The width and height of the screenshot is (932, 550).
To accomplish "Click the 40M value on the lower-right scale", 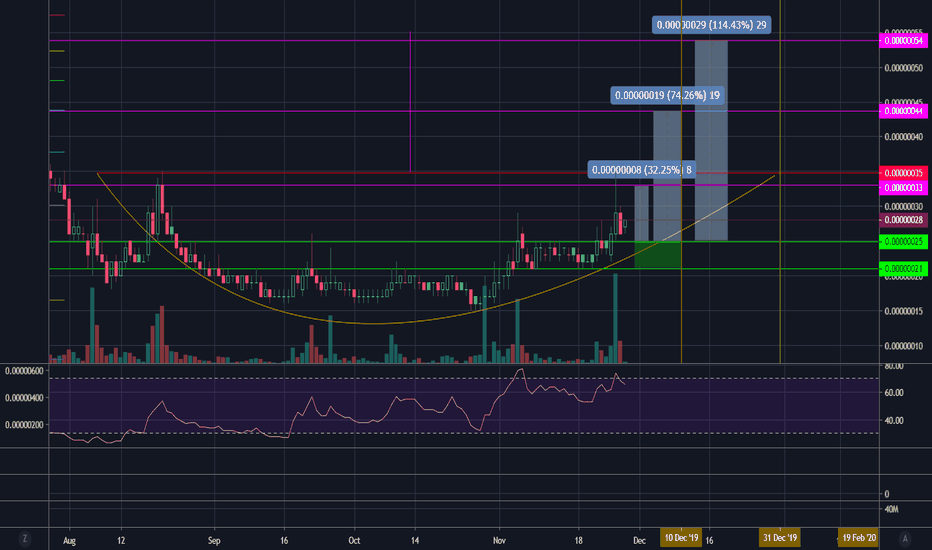I will (891, 509).
